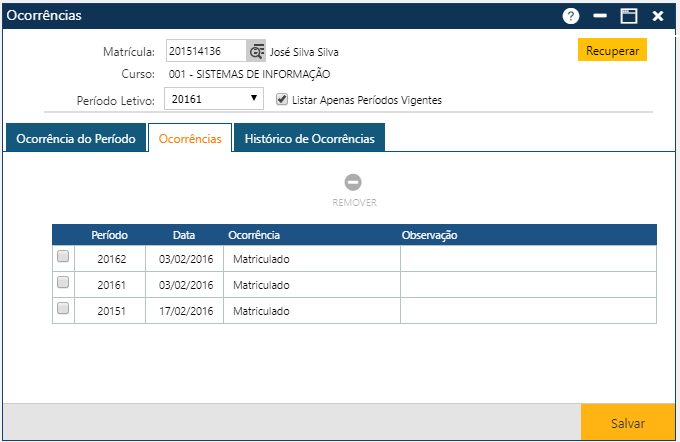Click the Salvar button
680x442 pixels.
628,423
